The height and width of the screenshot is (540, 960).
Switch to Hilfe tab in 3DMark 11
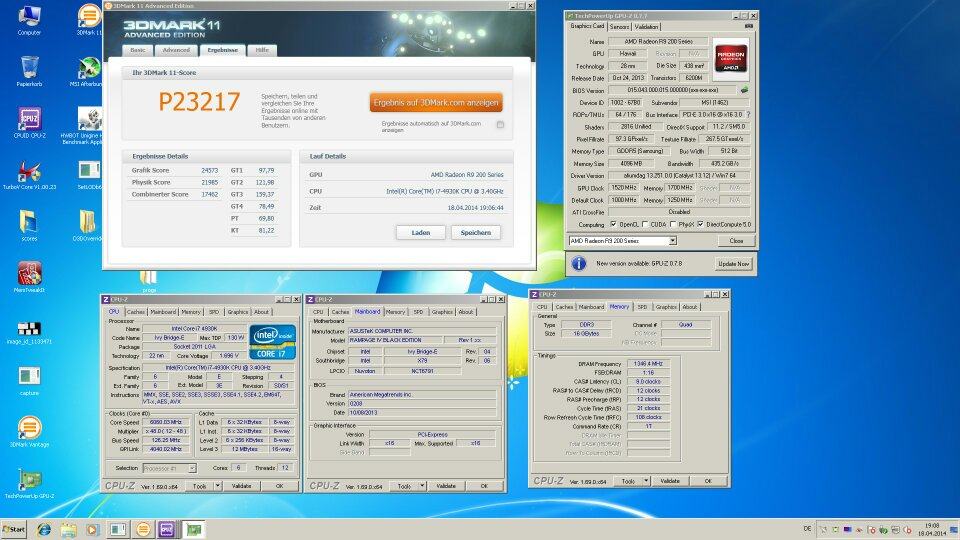pyautogui.click(x=262, y=50)
